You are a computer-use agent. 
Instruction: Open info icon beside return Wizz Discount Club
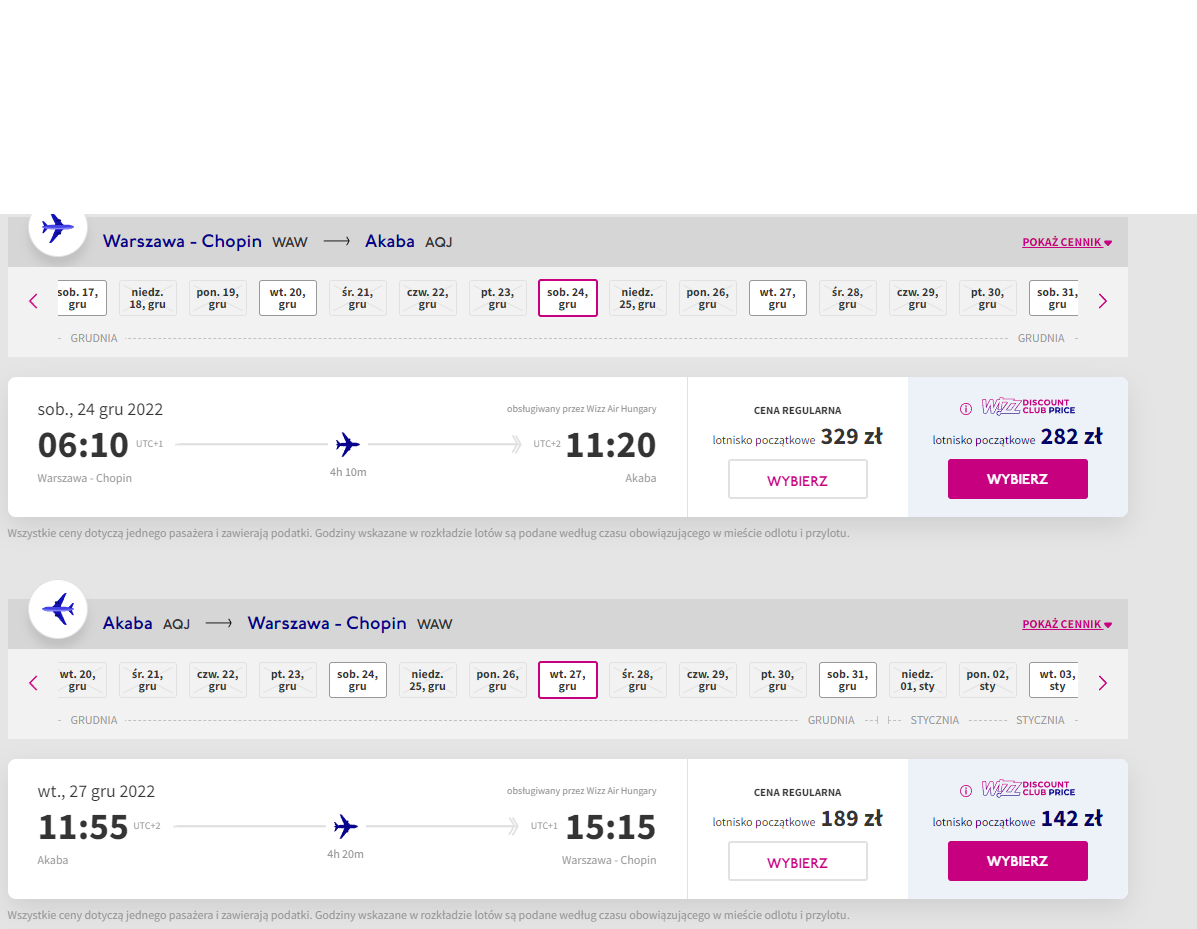(x=966, y=790)
